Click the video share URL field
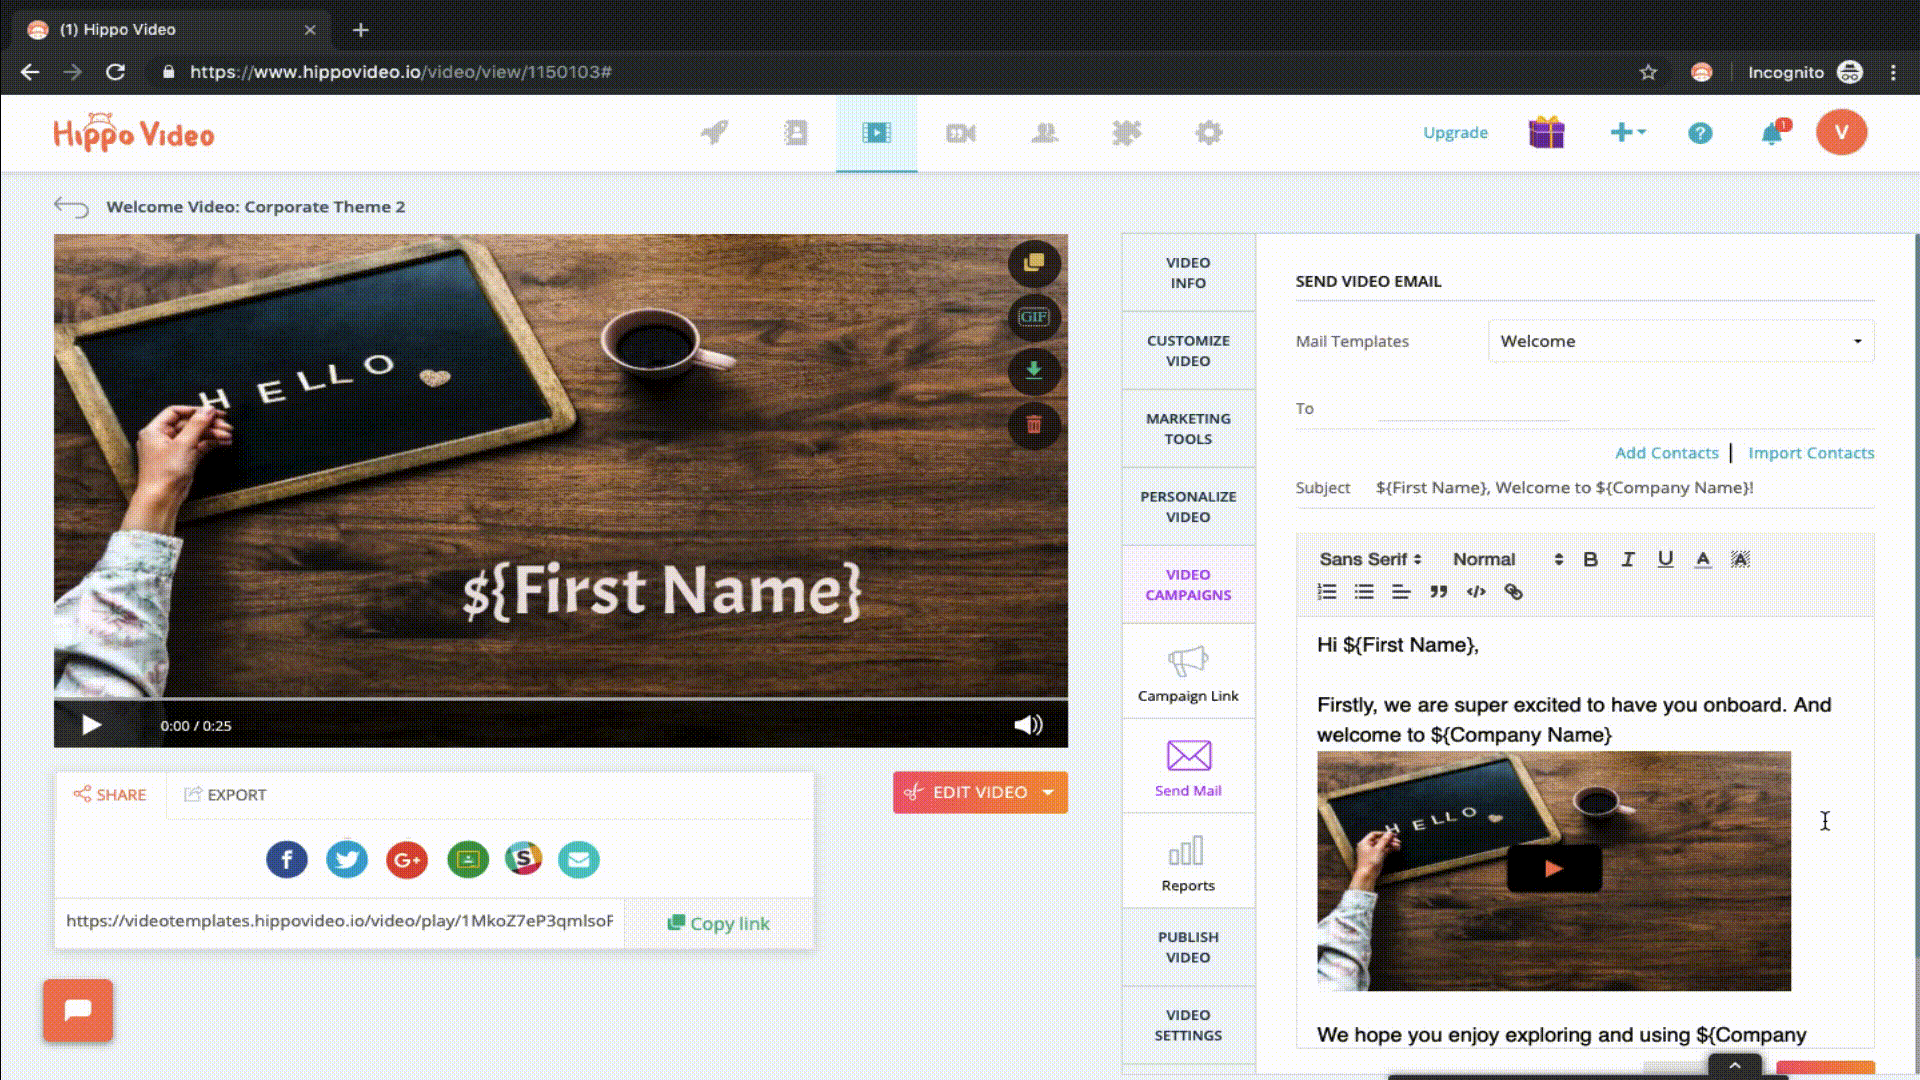The width and height of the screenshot is (1920, 1080). [340, 921]
